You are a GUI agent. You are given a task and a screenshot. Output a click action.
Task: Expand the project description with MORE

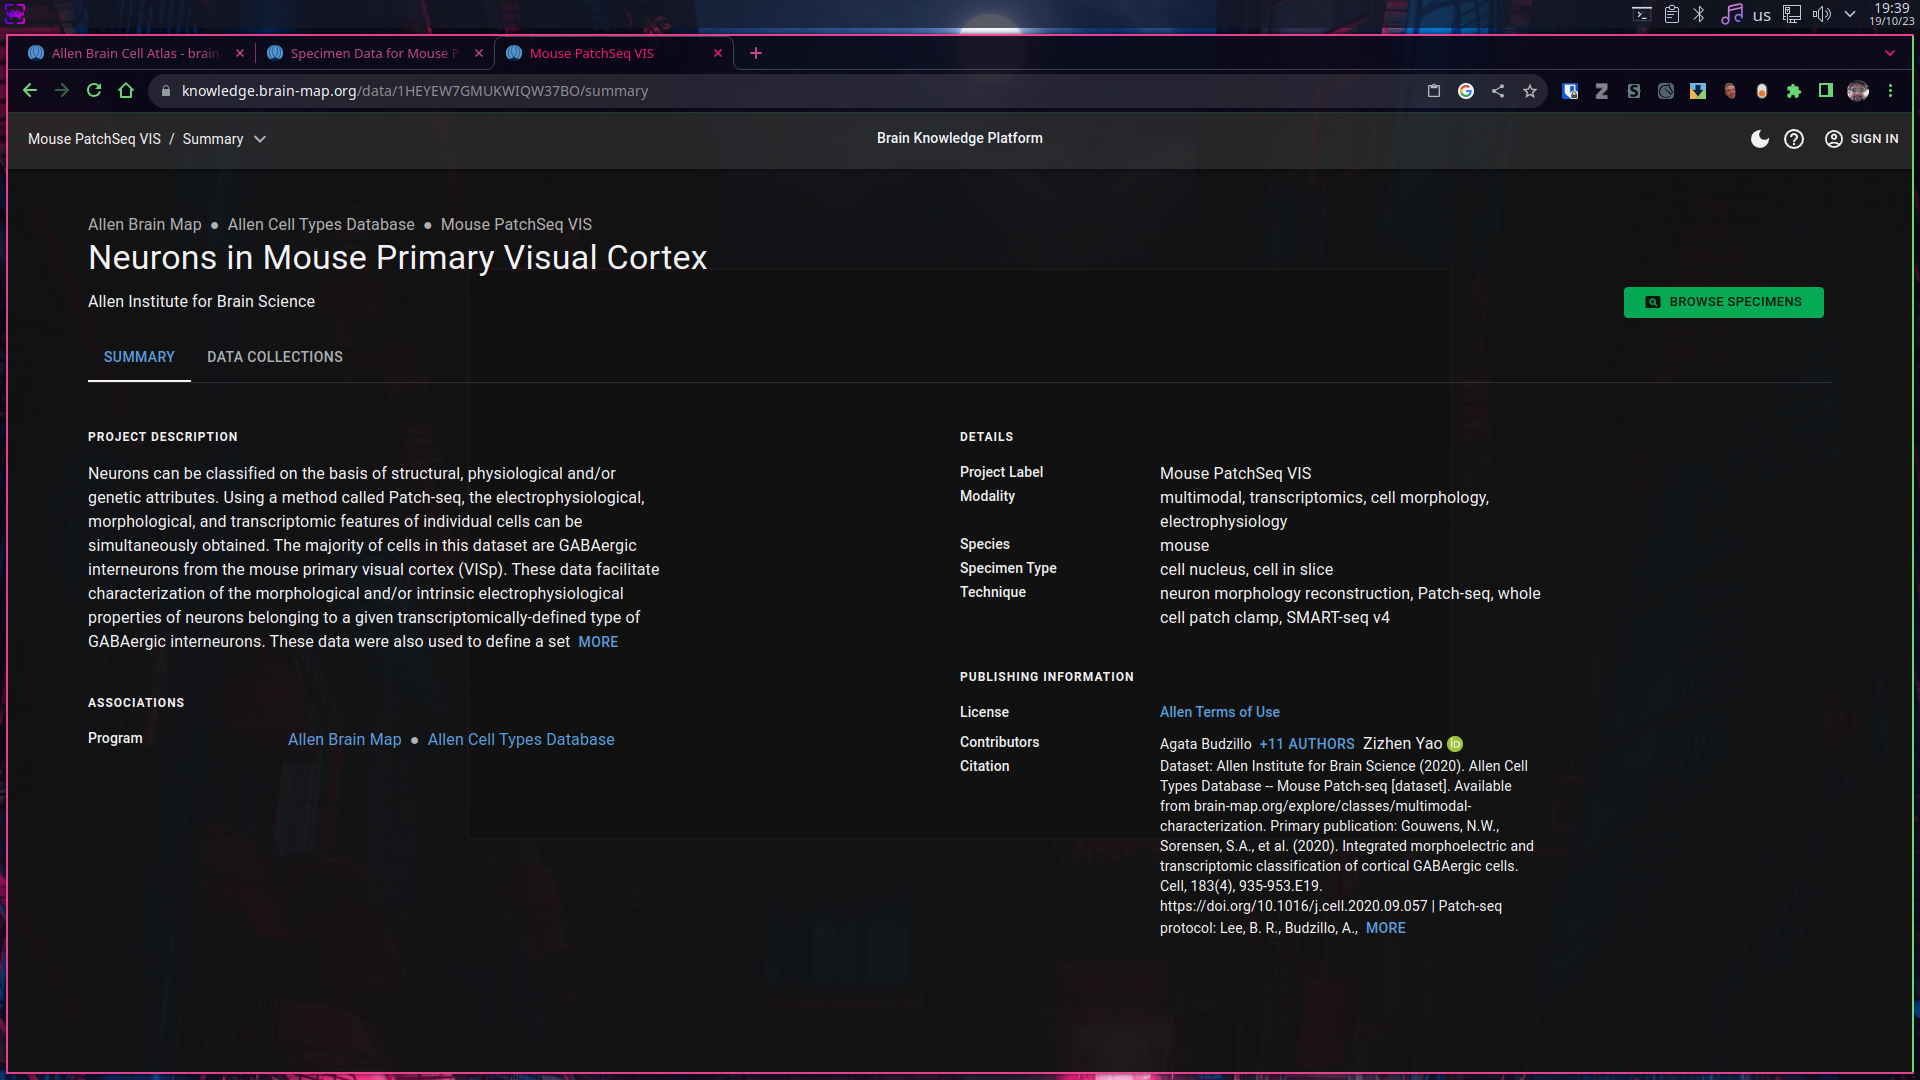(x=598, y=642)
